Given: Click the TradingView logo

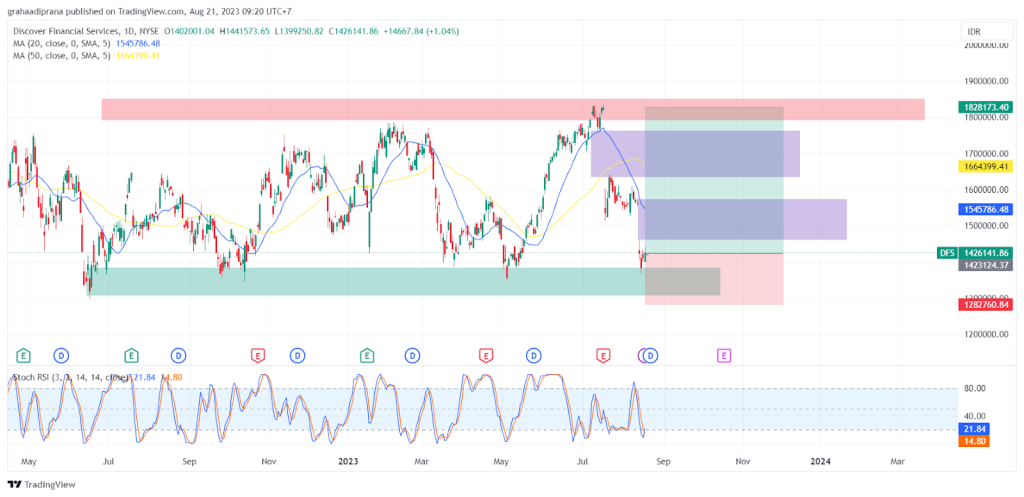Looking at the screenshot, I should 41,485.
